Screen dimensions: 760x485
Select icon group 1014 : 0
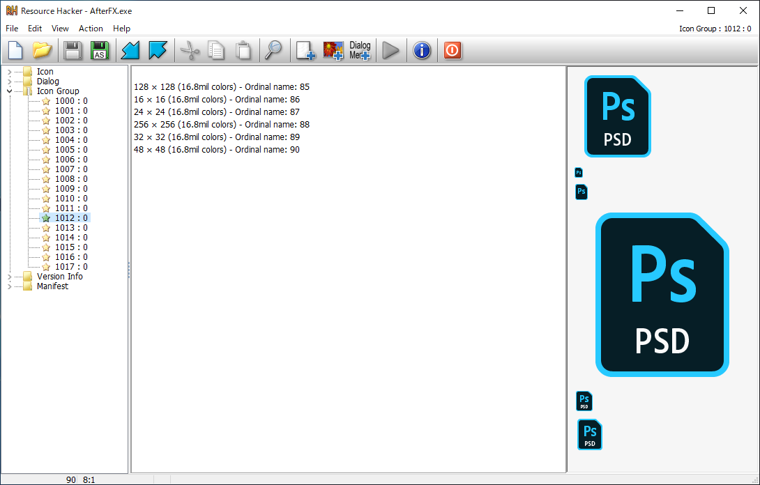[x=71, y=237]
